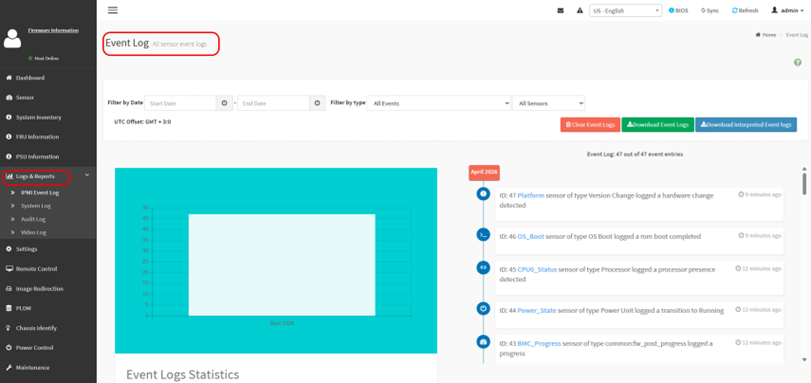Click 'Event Log: 47 out of 47 event entries'
Screen dimensions: 811x383
pos(635,154)
